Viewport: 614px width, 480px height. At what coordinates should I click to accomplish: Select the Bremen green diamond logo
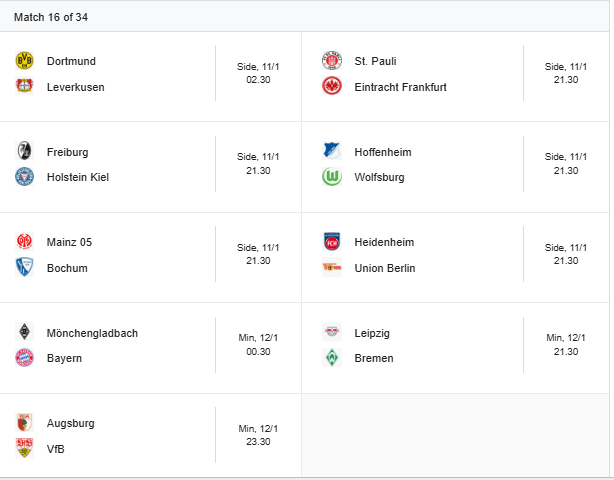coord(332,357)
